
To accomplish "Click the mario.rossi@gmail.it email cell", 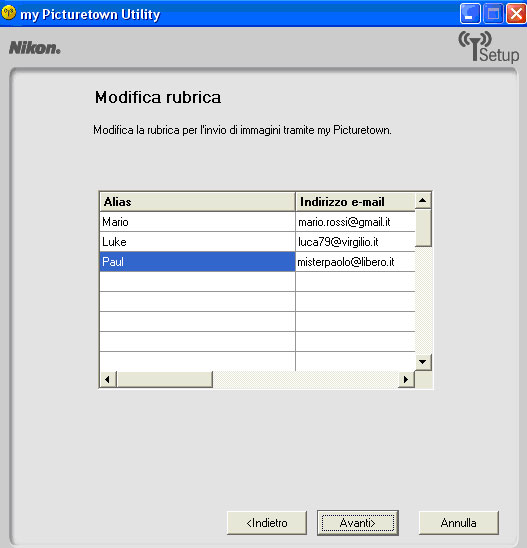I will [355, 222].
